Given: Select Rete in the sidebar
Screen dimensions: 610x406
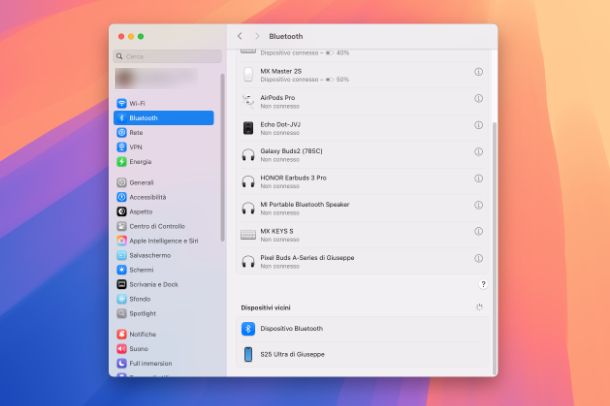Looking at the screenshot, I should (135, 132).
